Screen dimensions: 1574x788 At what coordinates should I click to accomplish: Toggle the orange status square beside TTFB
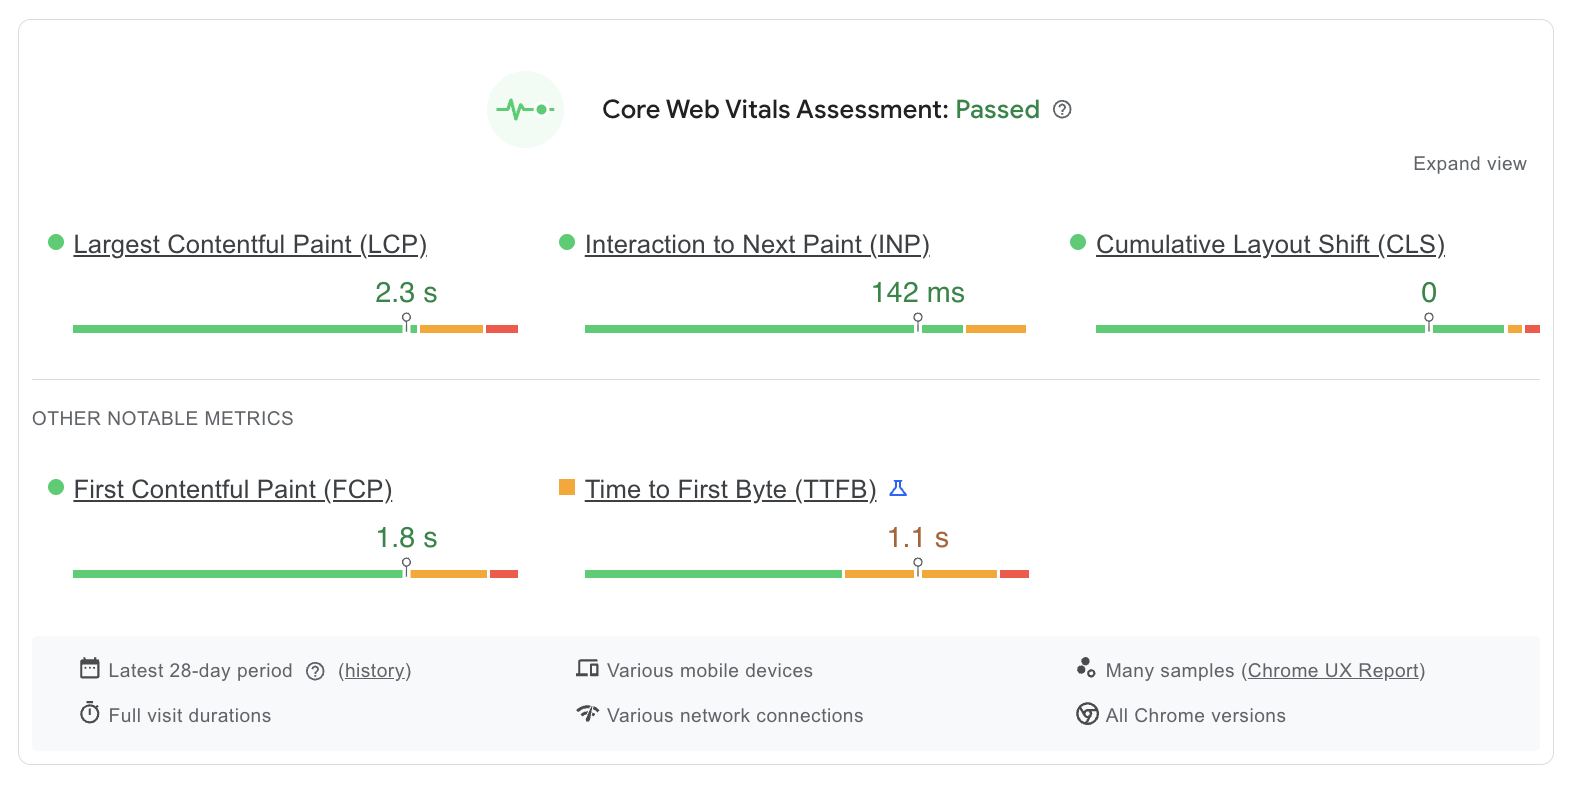[566, 487]
